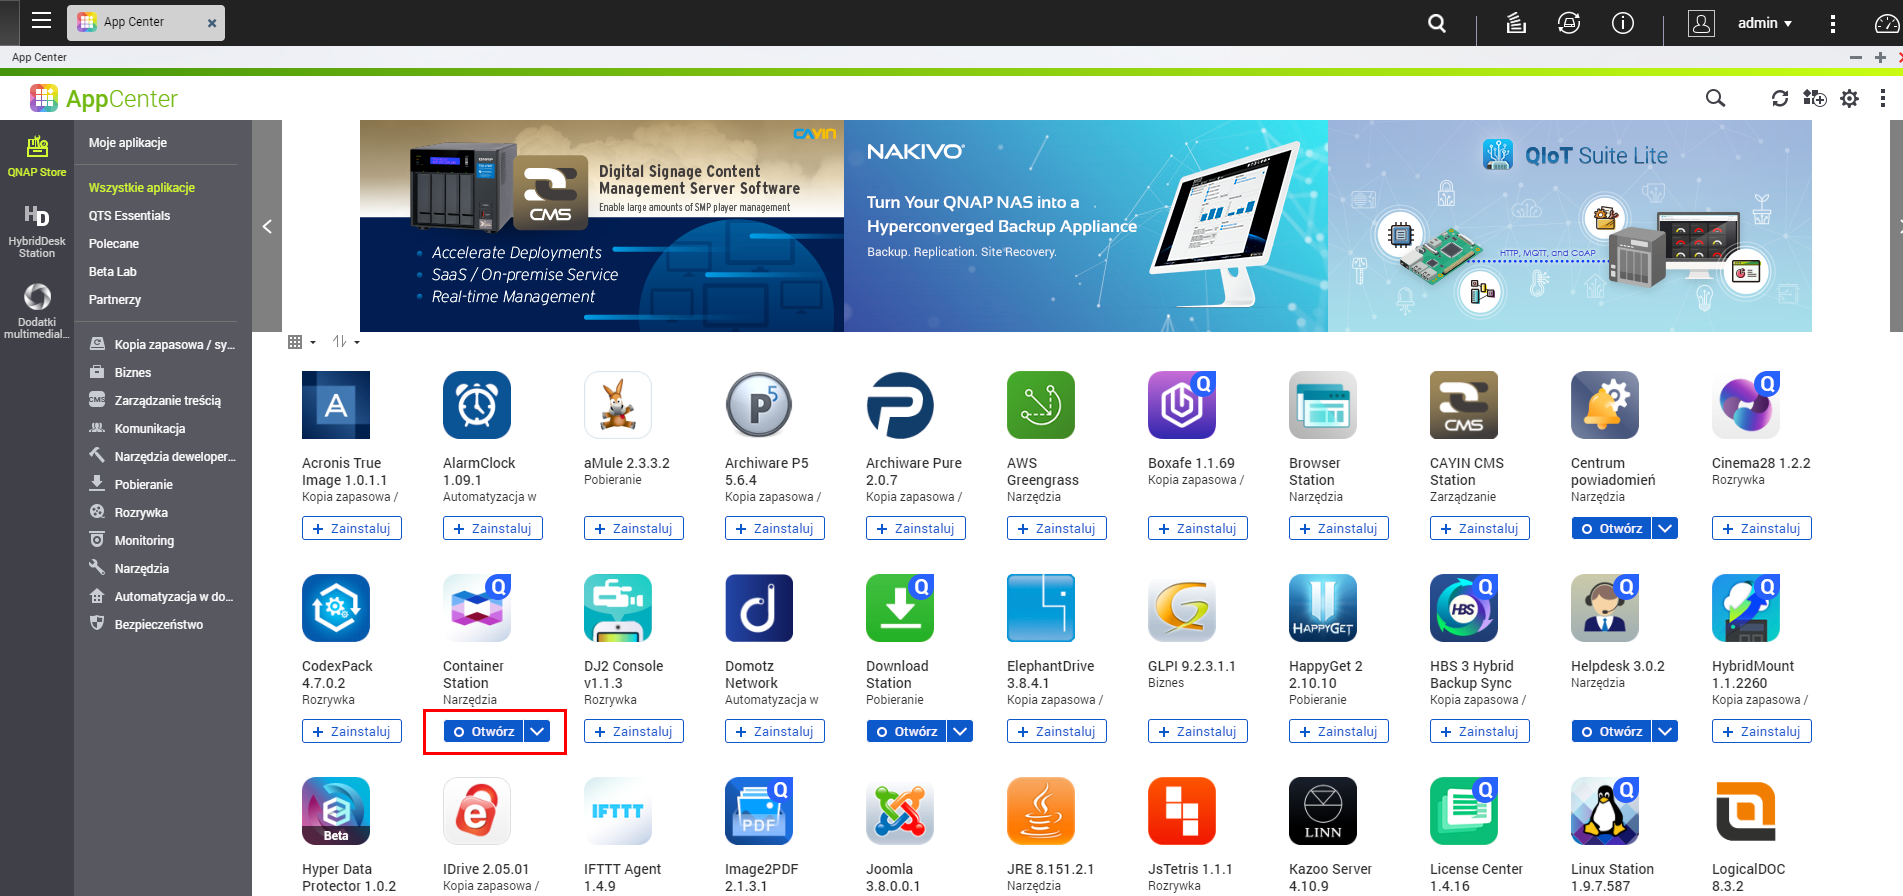Image resolution: width=1903 pixels, height=896 pixels.
Task: Select Wszystkie aplikacje menu item
Action: pyautogui.click(x=142, y=188)
